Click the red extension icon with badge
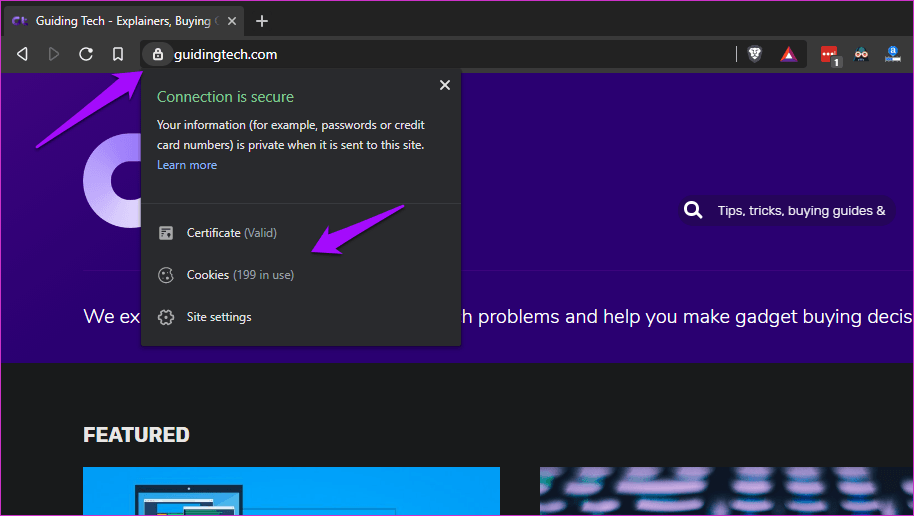The image size is (914, 516). pos(829,55)
